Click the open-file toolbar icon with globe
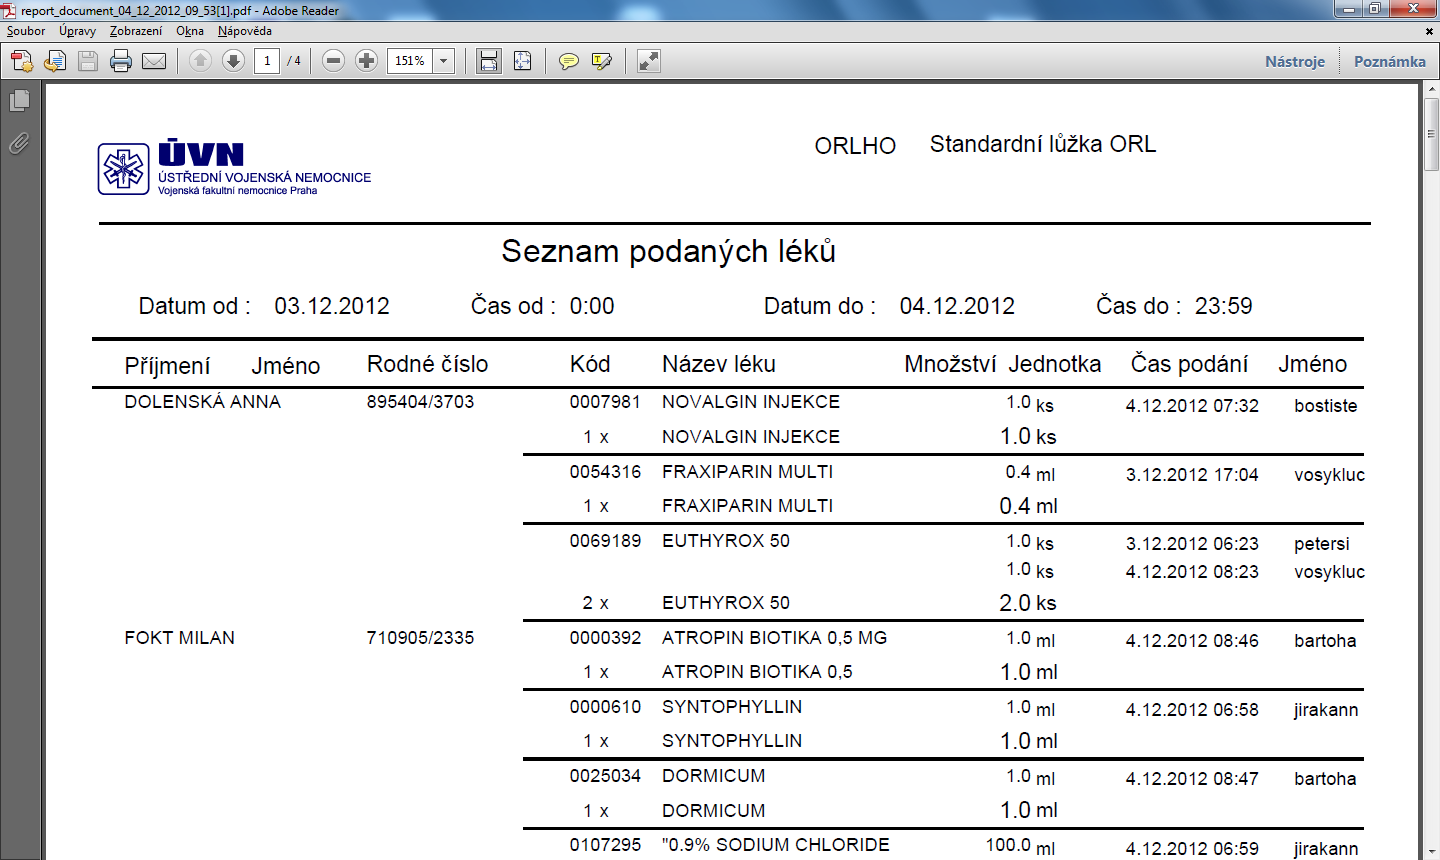The height and width of the screenshot is (860, 1440). coord(55,61)
